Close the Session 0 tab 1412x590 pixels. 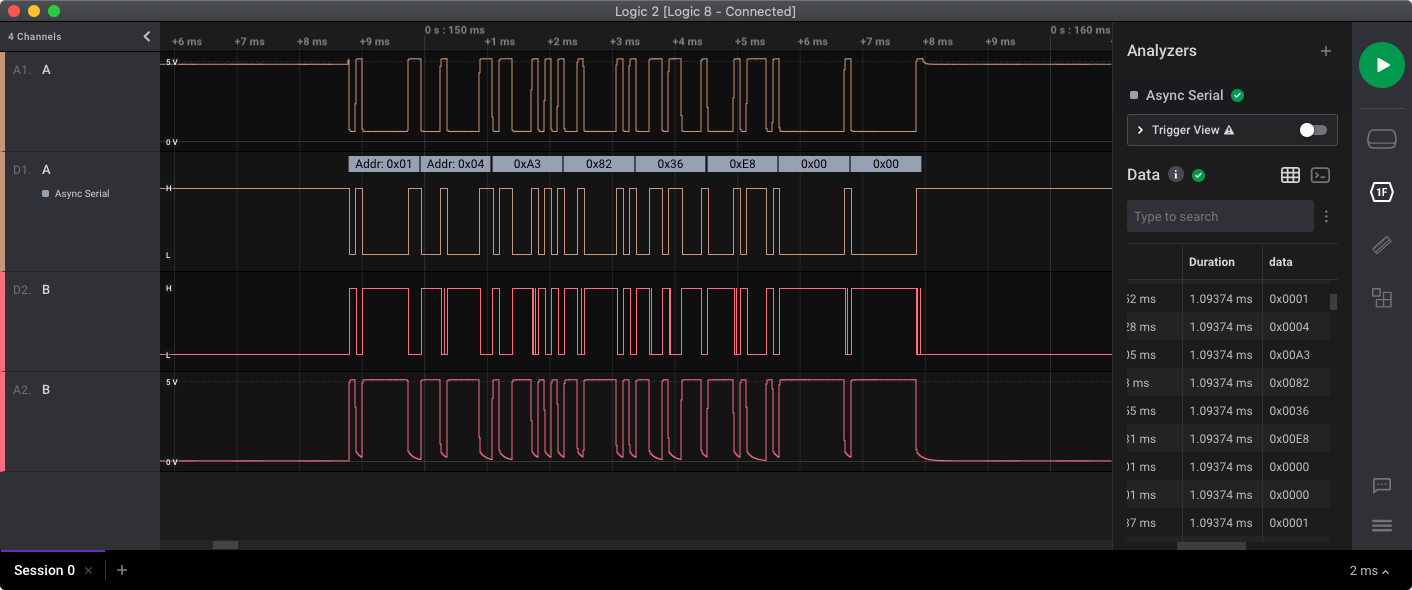pos(88,570)
